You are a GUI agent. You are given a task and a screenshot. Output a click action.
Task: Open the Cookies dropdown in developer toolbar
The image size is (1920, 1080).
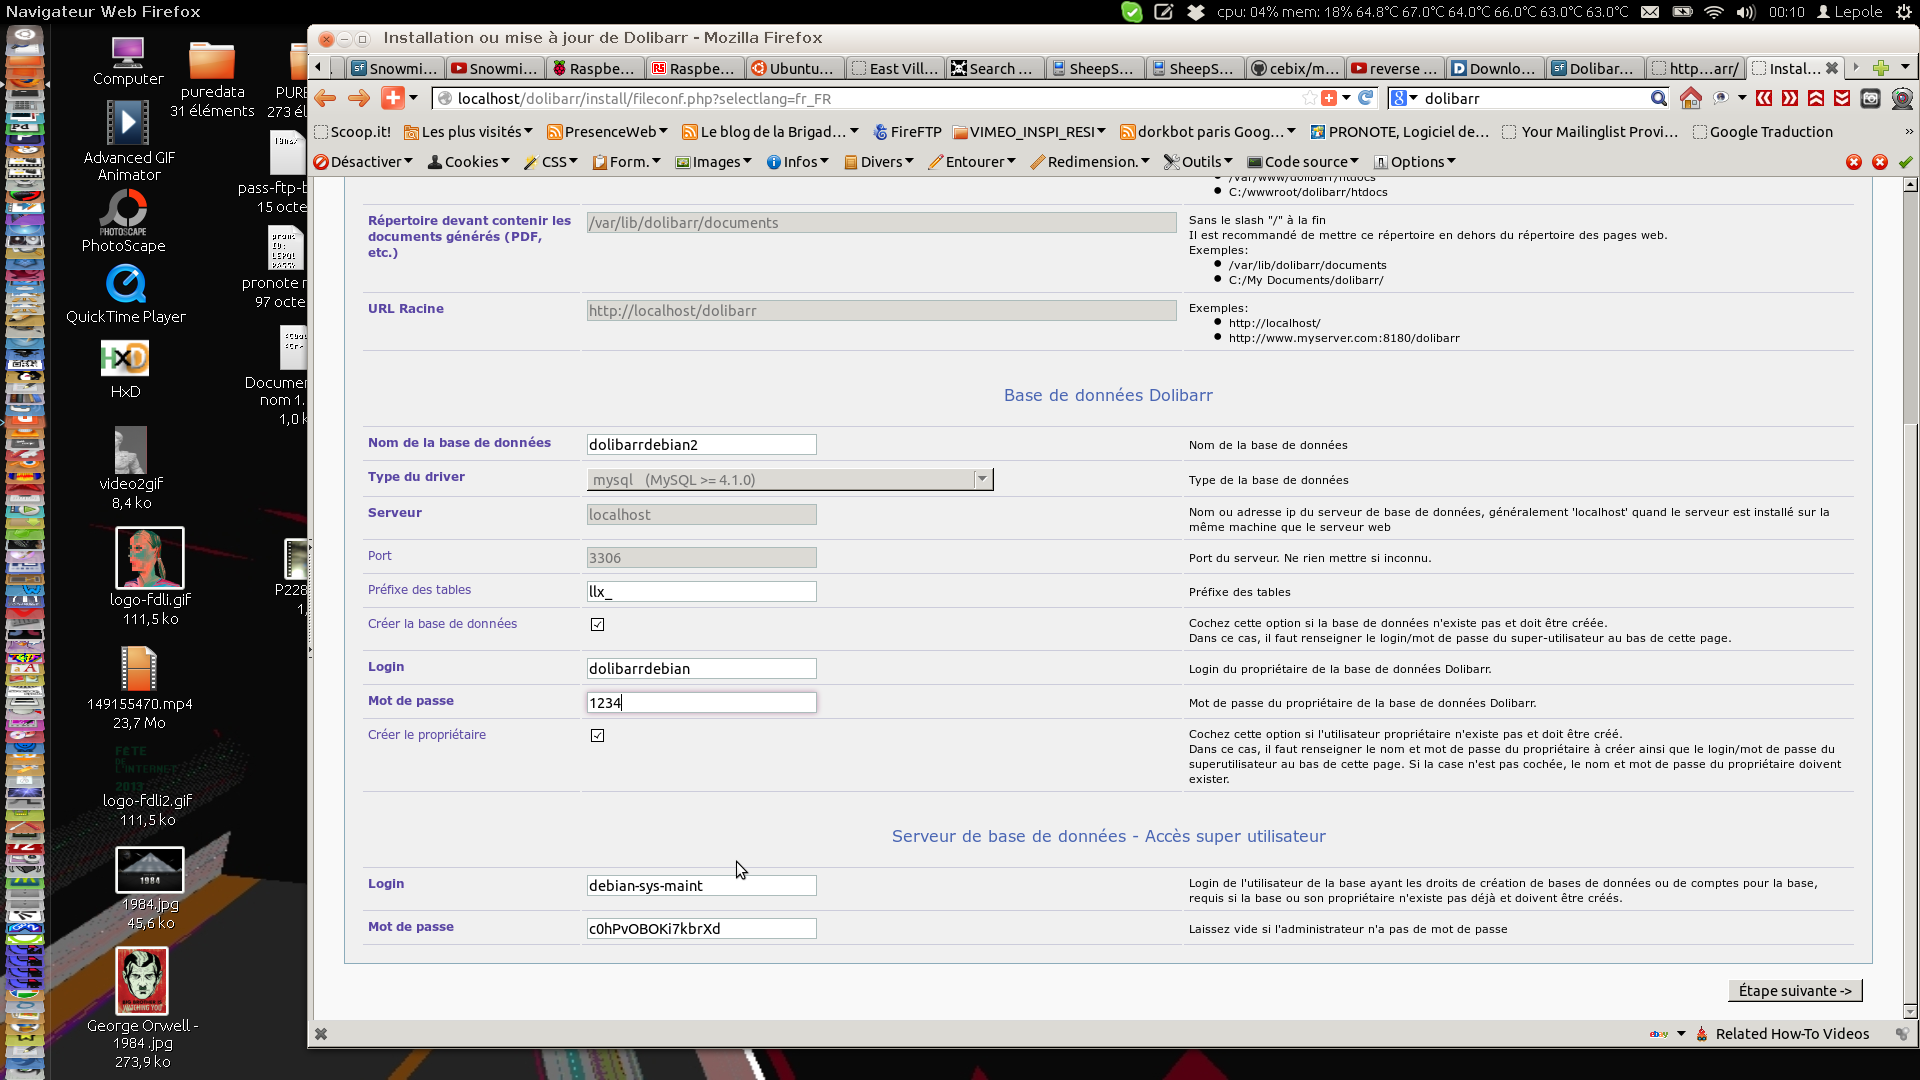[x=469, y=162]
